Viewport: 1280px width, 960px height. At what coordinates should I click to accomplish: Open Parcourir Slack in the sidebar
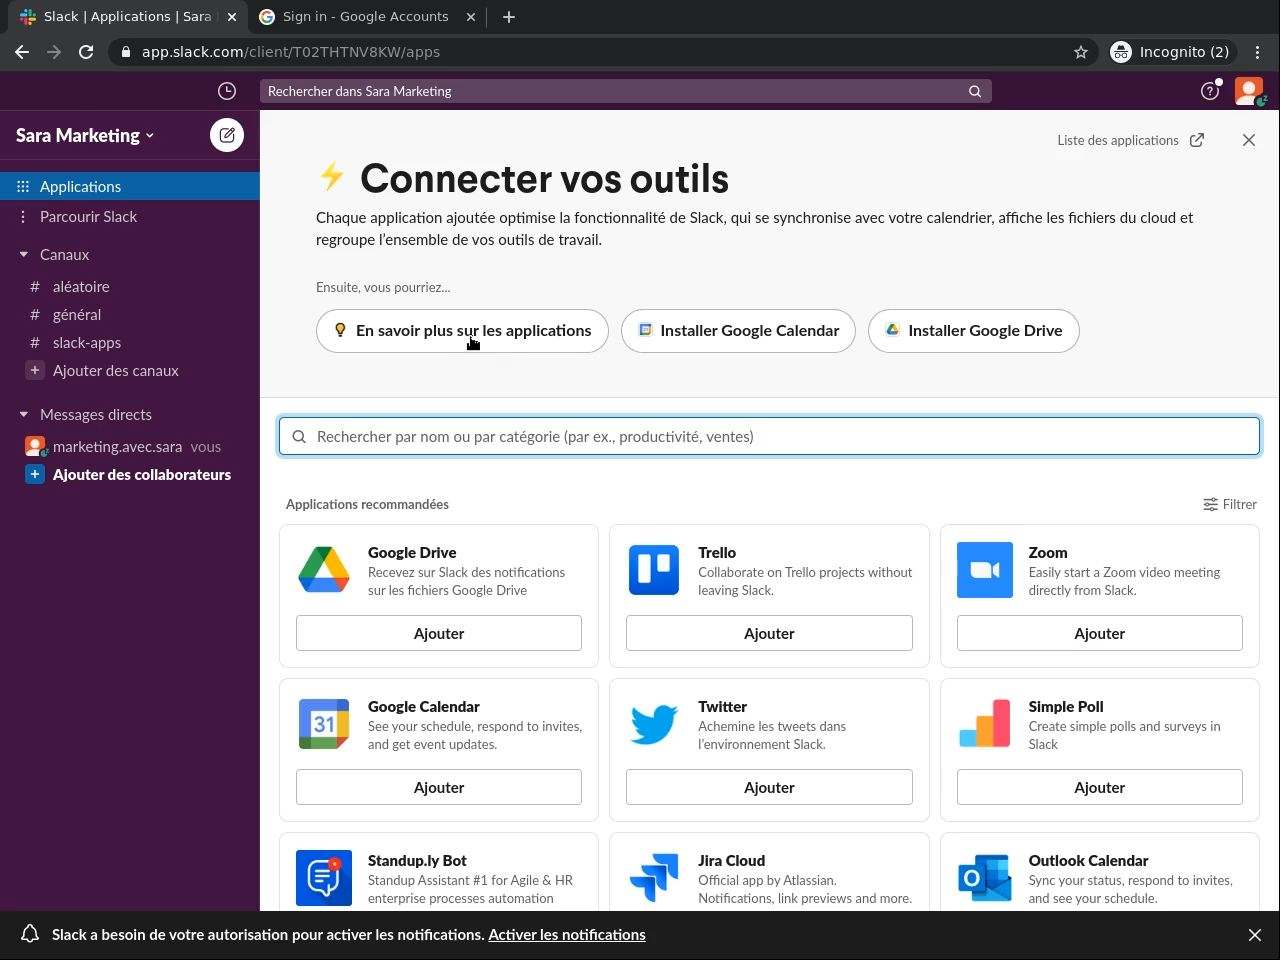[x=130, y=216]
